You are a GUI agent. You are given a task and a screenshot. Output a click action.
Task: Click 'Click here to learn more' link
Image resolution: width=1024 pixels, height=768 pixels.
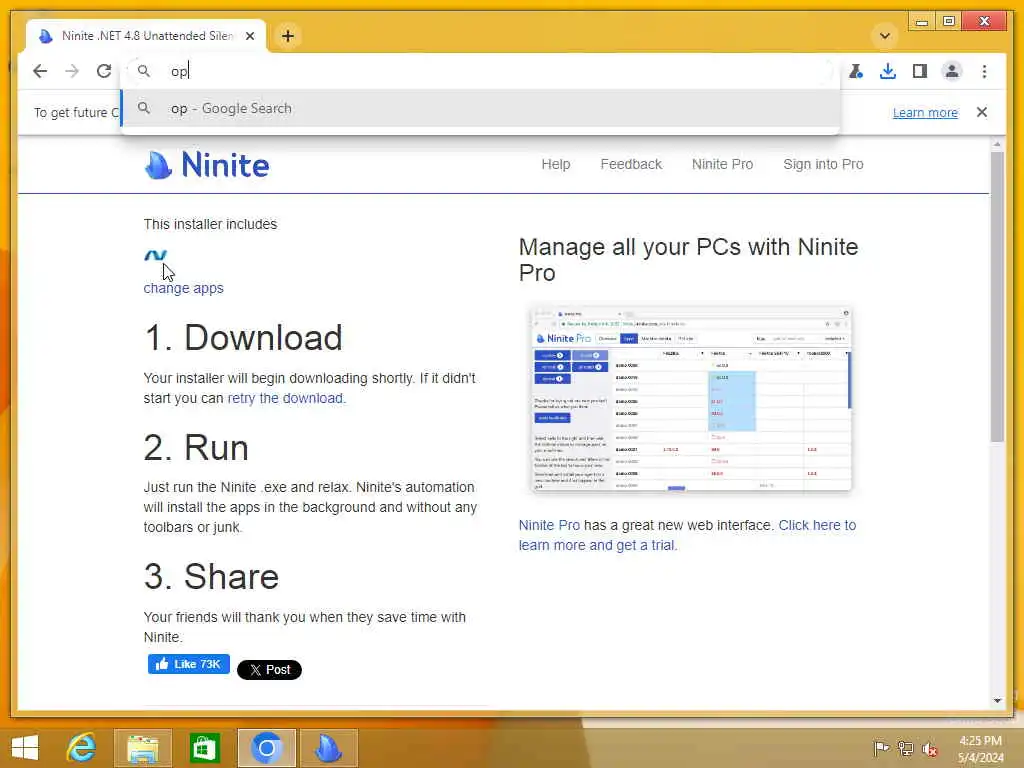point(687,535)
